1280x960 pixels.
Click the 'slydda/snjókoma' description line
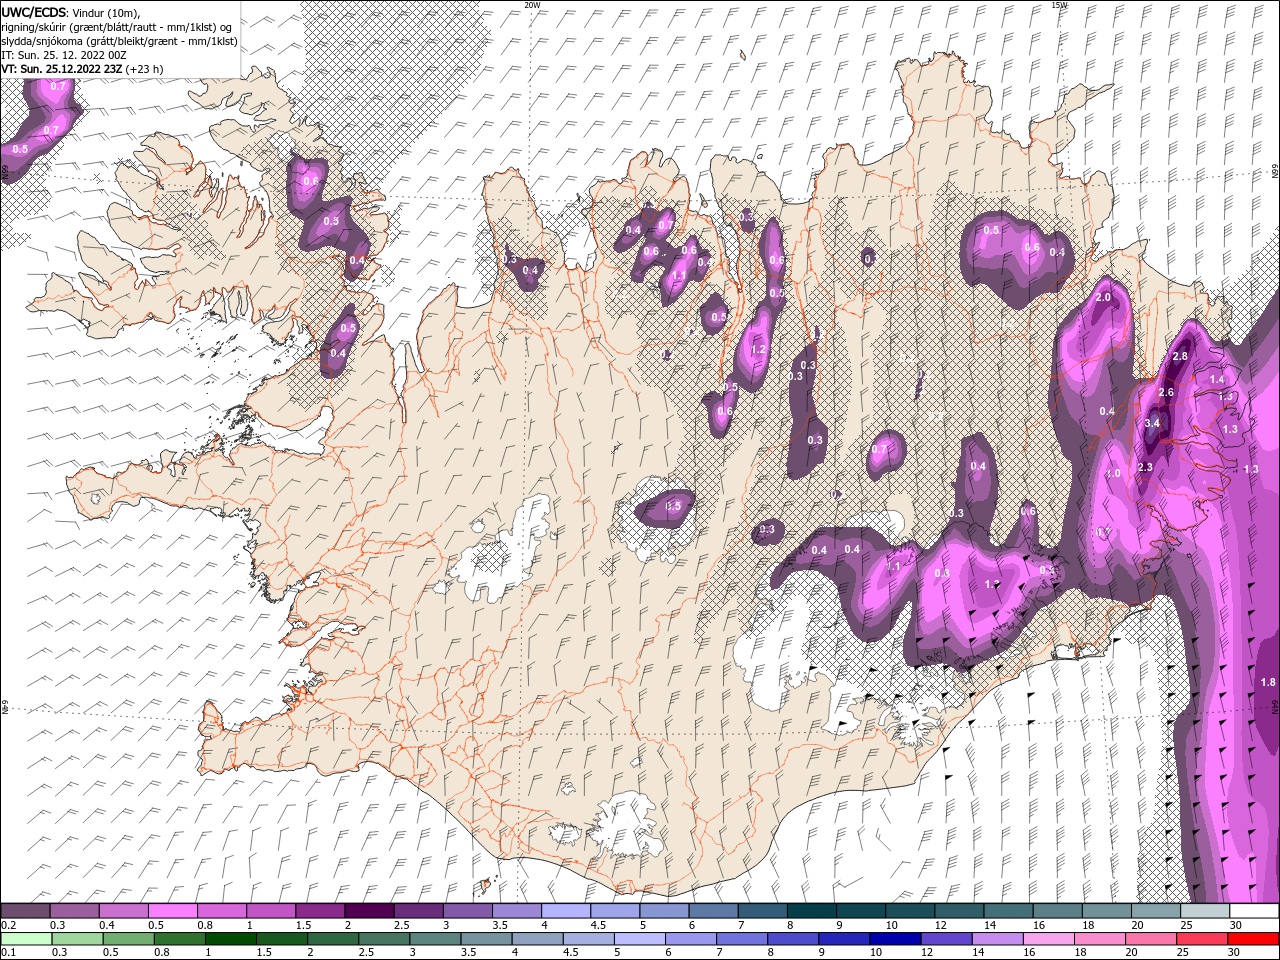click(119, 41)
